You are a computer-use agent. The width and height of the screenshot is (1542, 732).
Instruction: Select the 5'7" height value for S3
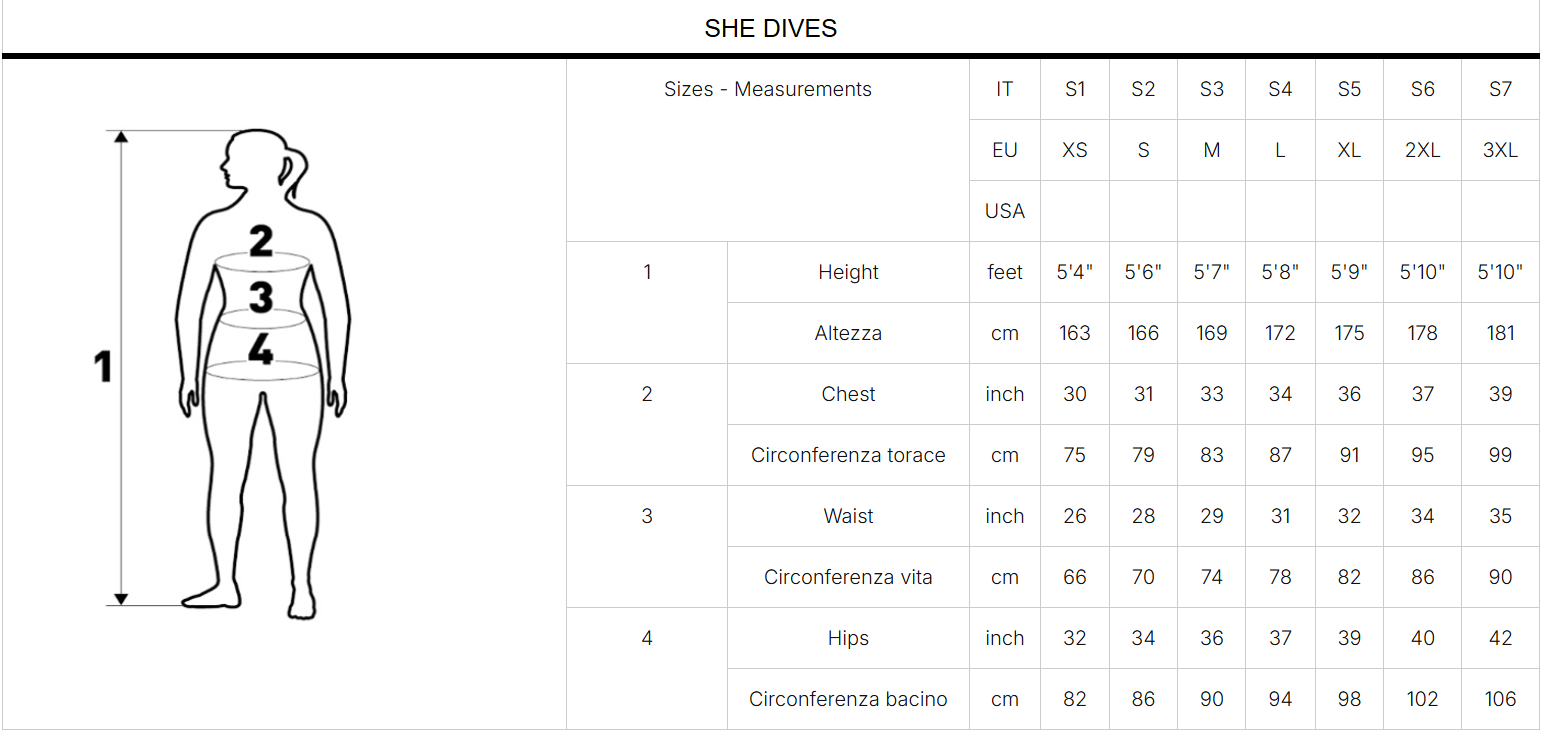pyautogui.click(x=1211, y=272)
